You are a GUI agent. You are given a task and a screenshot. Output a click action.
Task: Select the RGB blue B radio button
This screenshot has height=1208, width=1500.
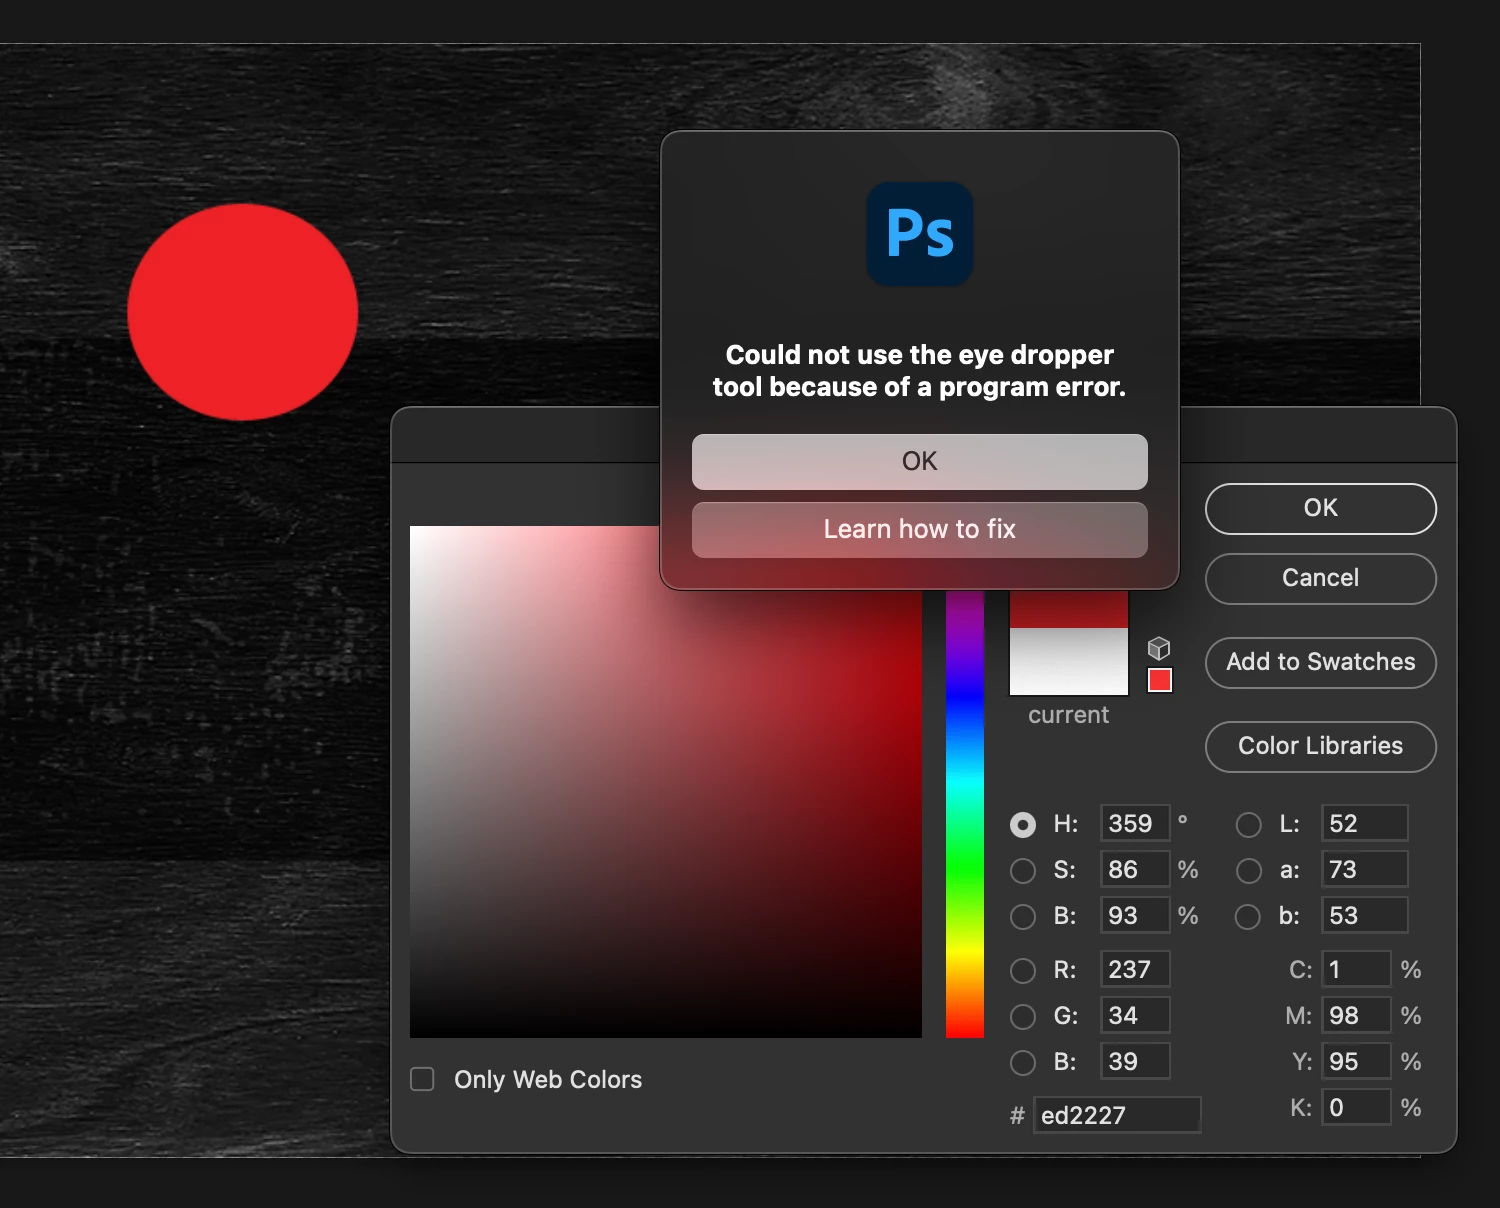(1023, 1063)
